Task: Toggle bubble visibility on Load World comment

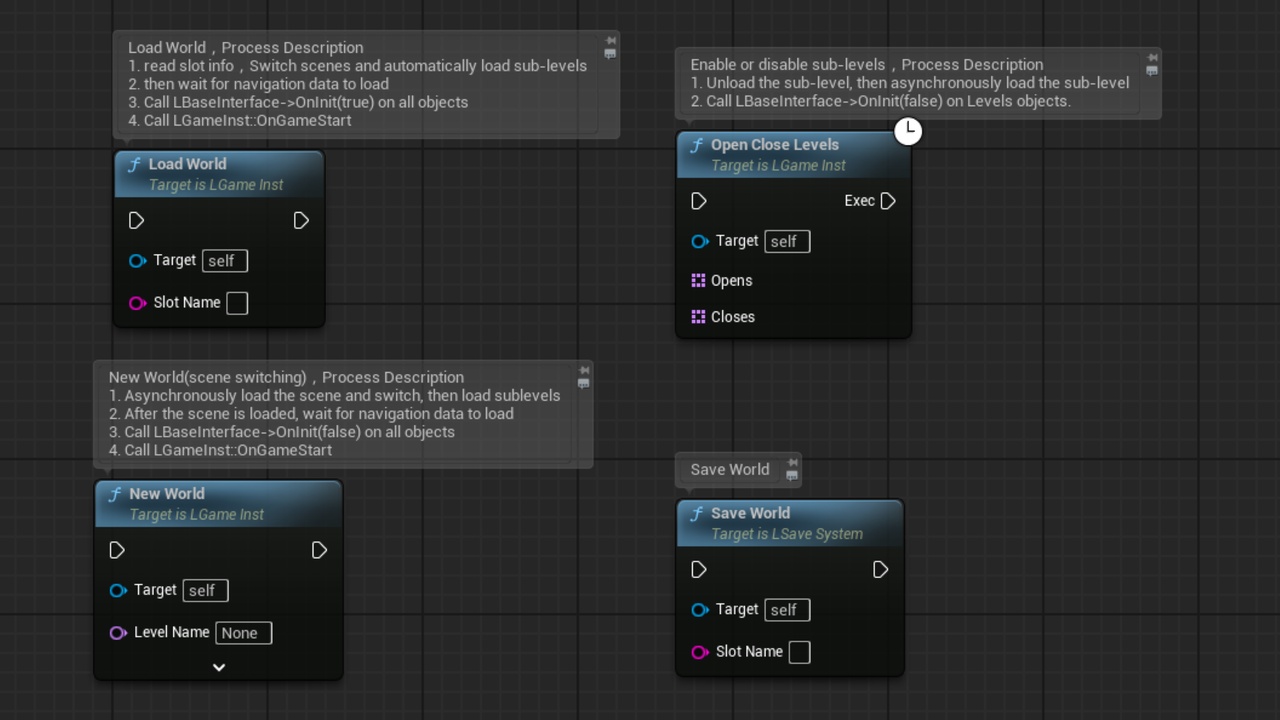Action: pyautogui.click(x=610, y=54)
